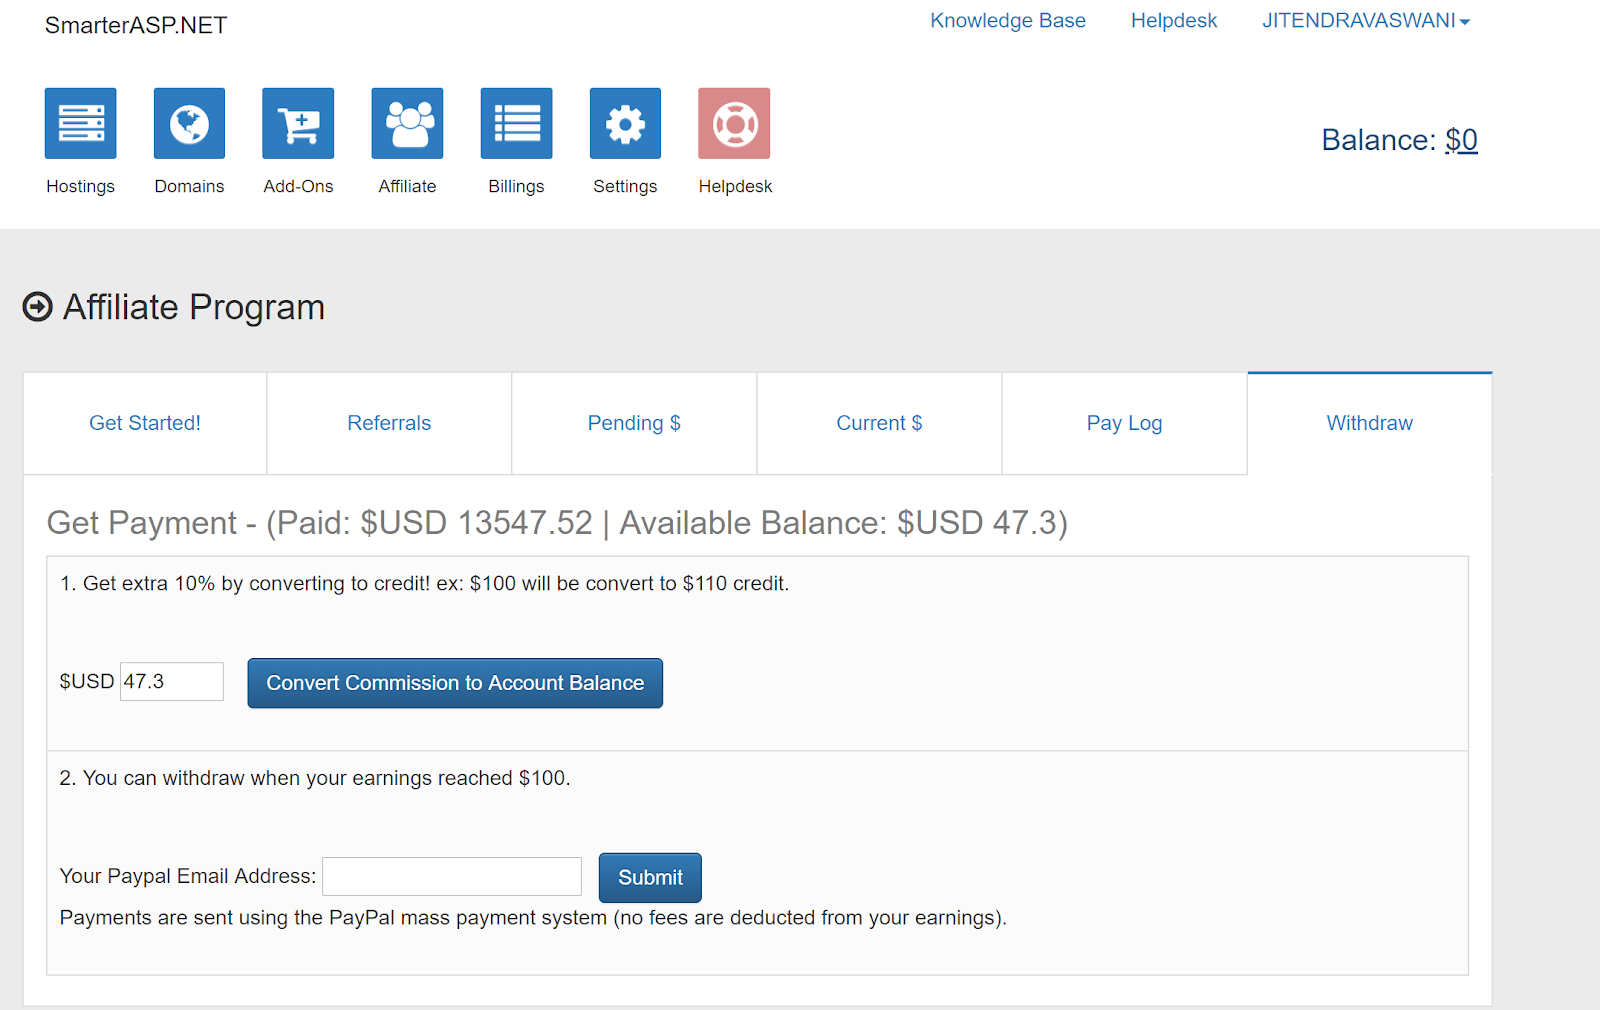1600x1010 pixels.
Task: Open the Affiliate people icon
Action: click(407, 123)
